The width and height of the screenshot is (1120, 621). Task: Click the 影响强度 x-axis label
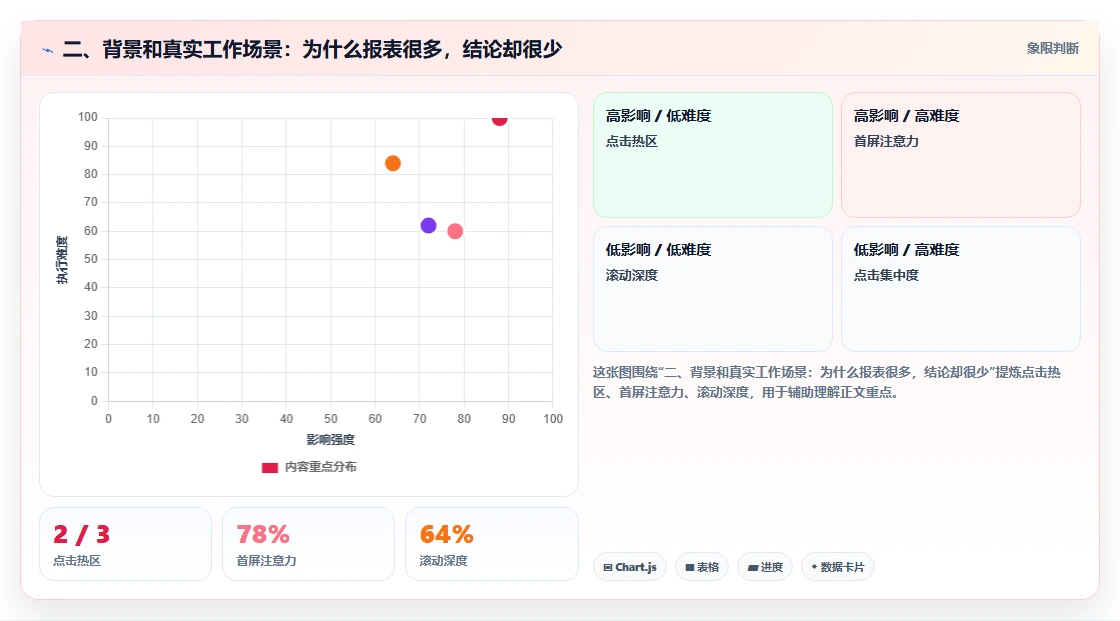pos(331,439)
